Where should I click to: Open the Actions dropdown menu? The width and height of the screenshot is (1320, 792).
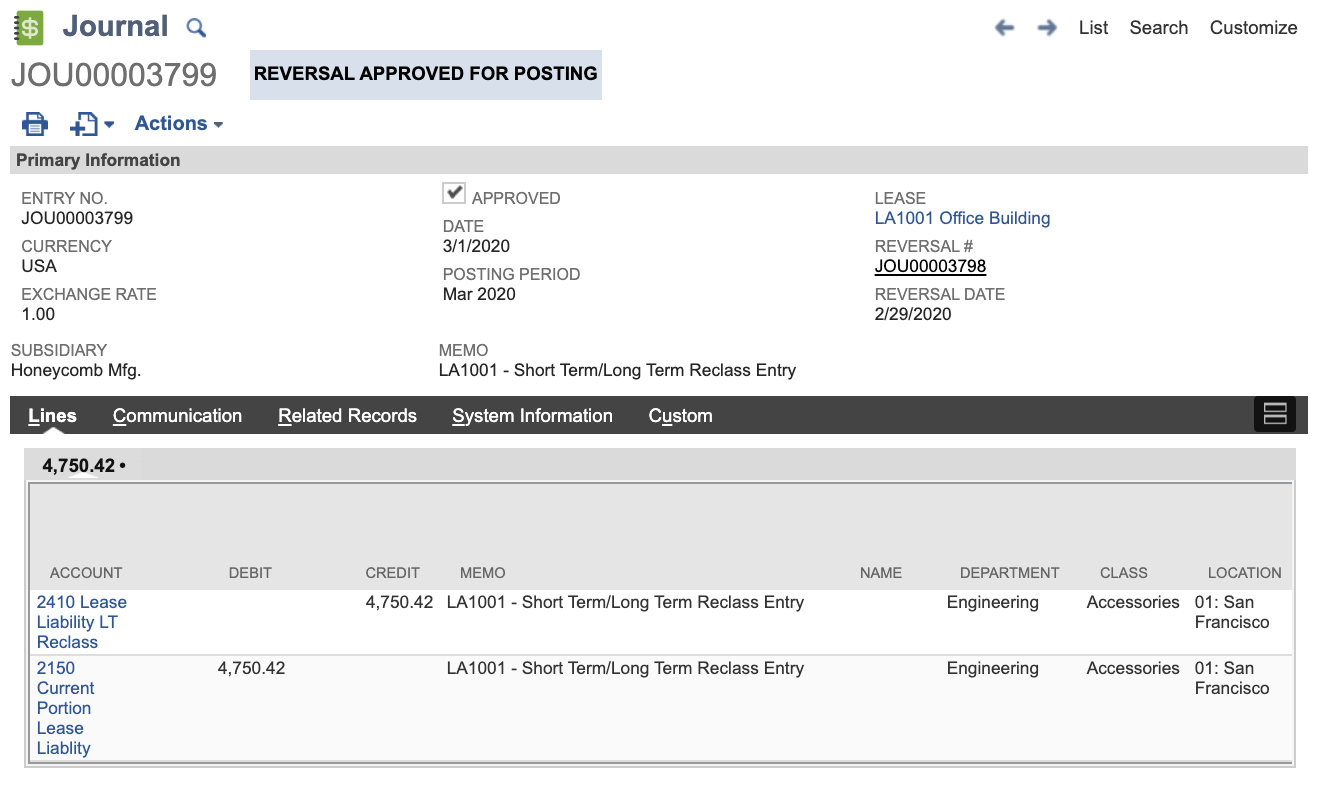[178, 124]
